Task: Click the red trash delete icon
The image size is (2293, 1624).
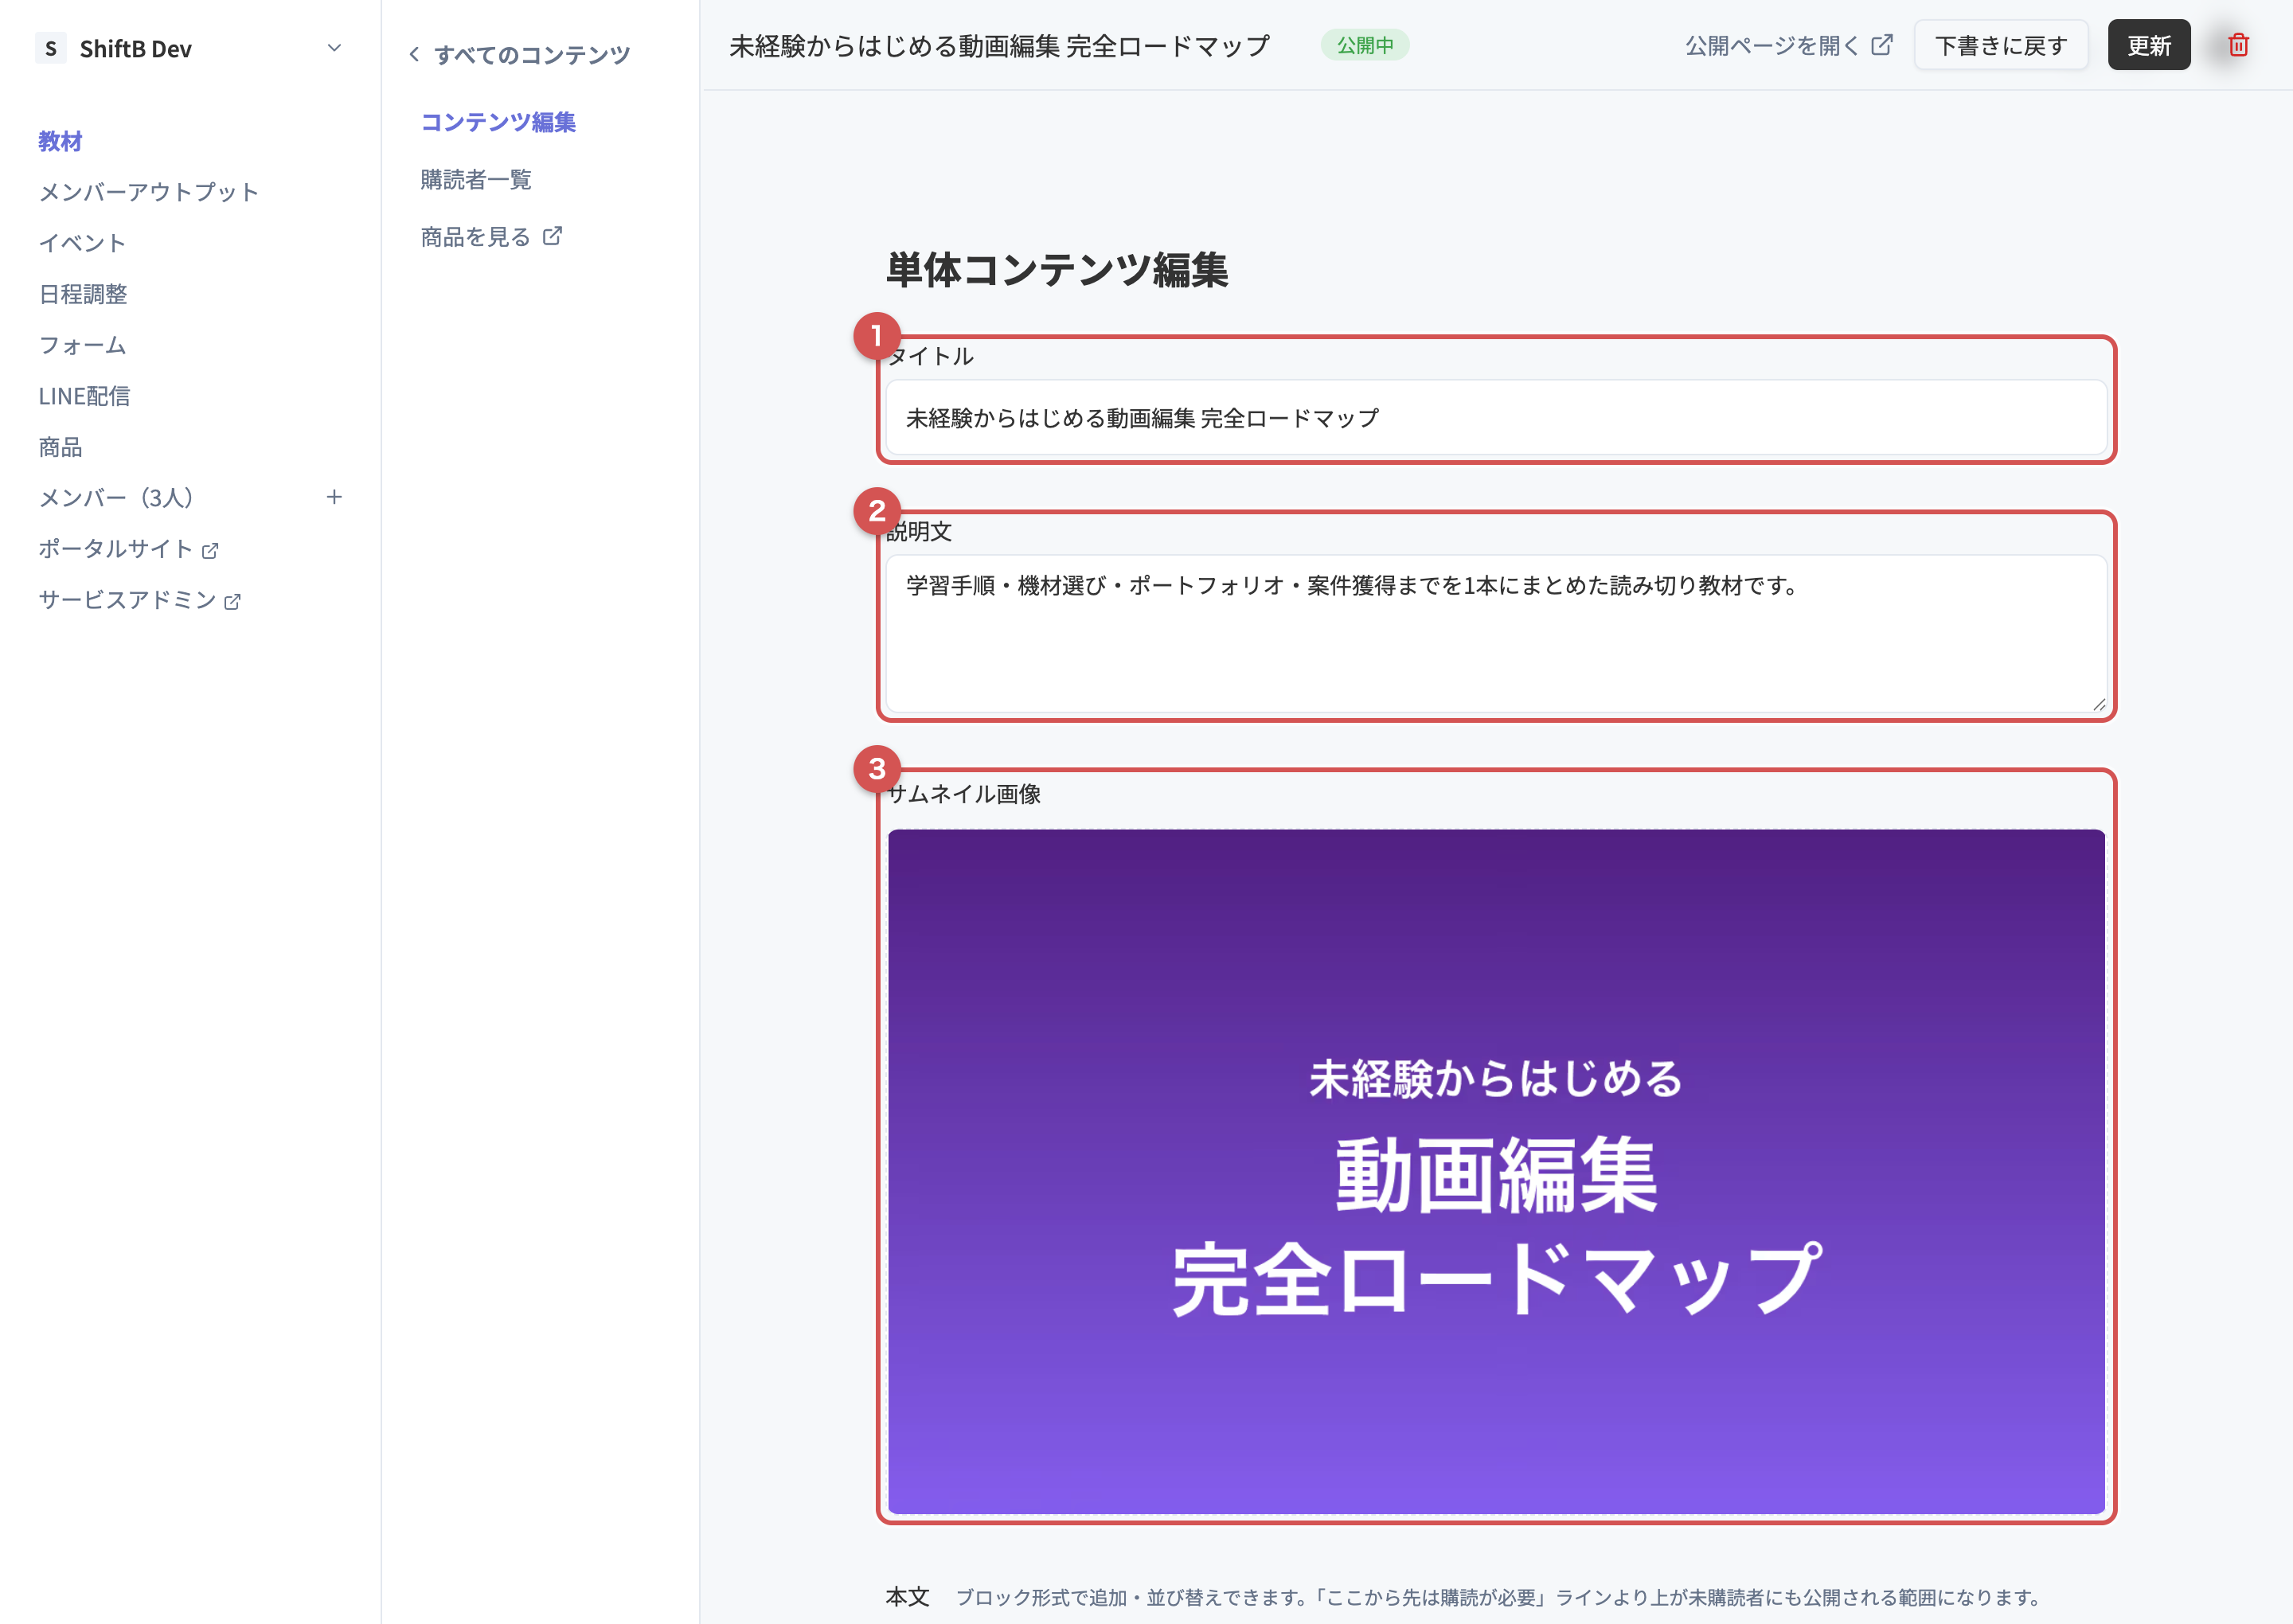Action: pyautogui.click(x=2238, y=45)
